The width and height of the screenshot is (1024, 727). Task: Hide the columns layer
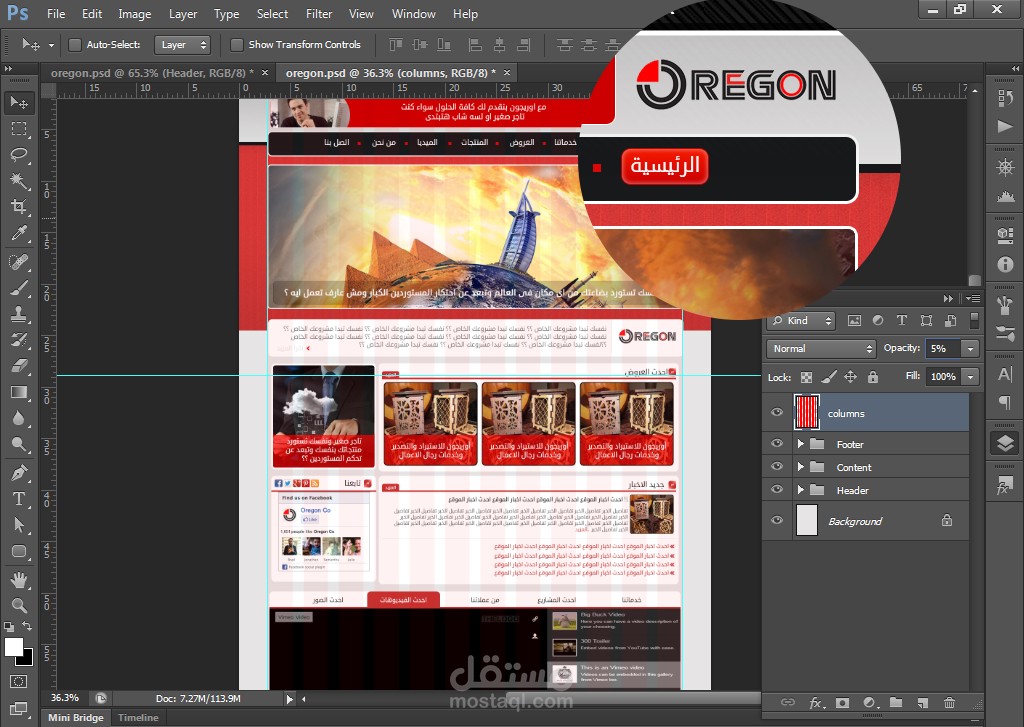tap(776, 412)
